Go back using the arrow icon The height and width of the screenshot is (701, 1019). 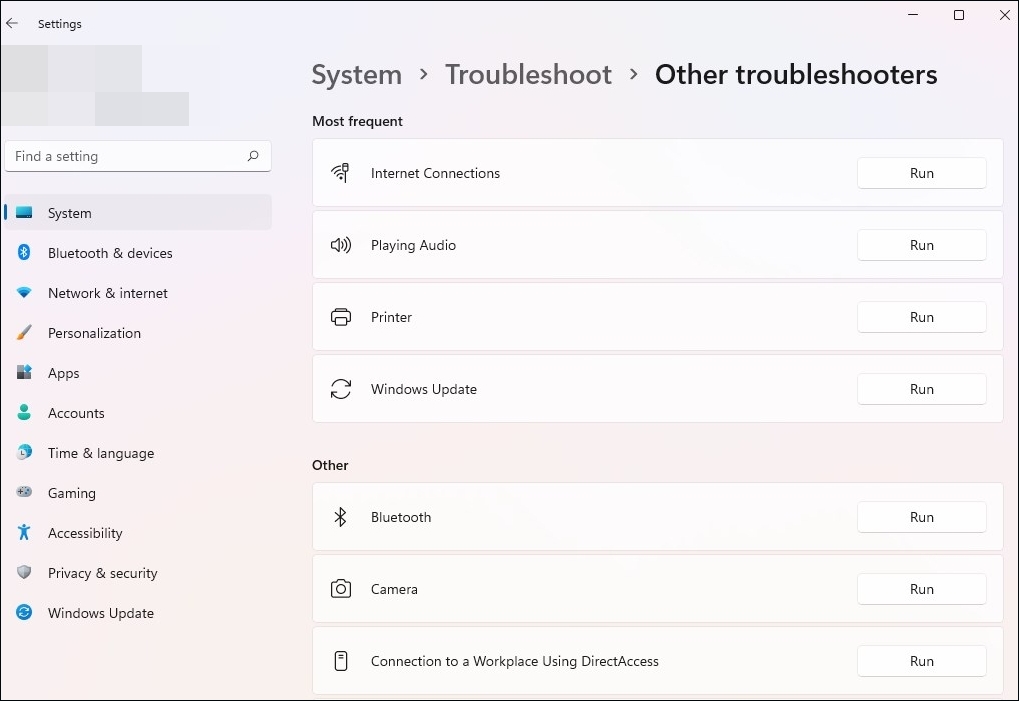12,23
